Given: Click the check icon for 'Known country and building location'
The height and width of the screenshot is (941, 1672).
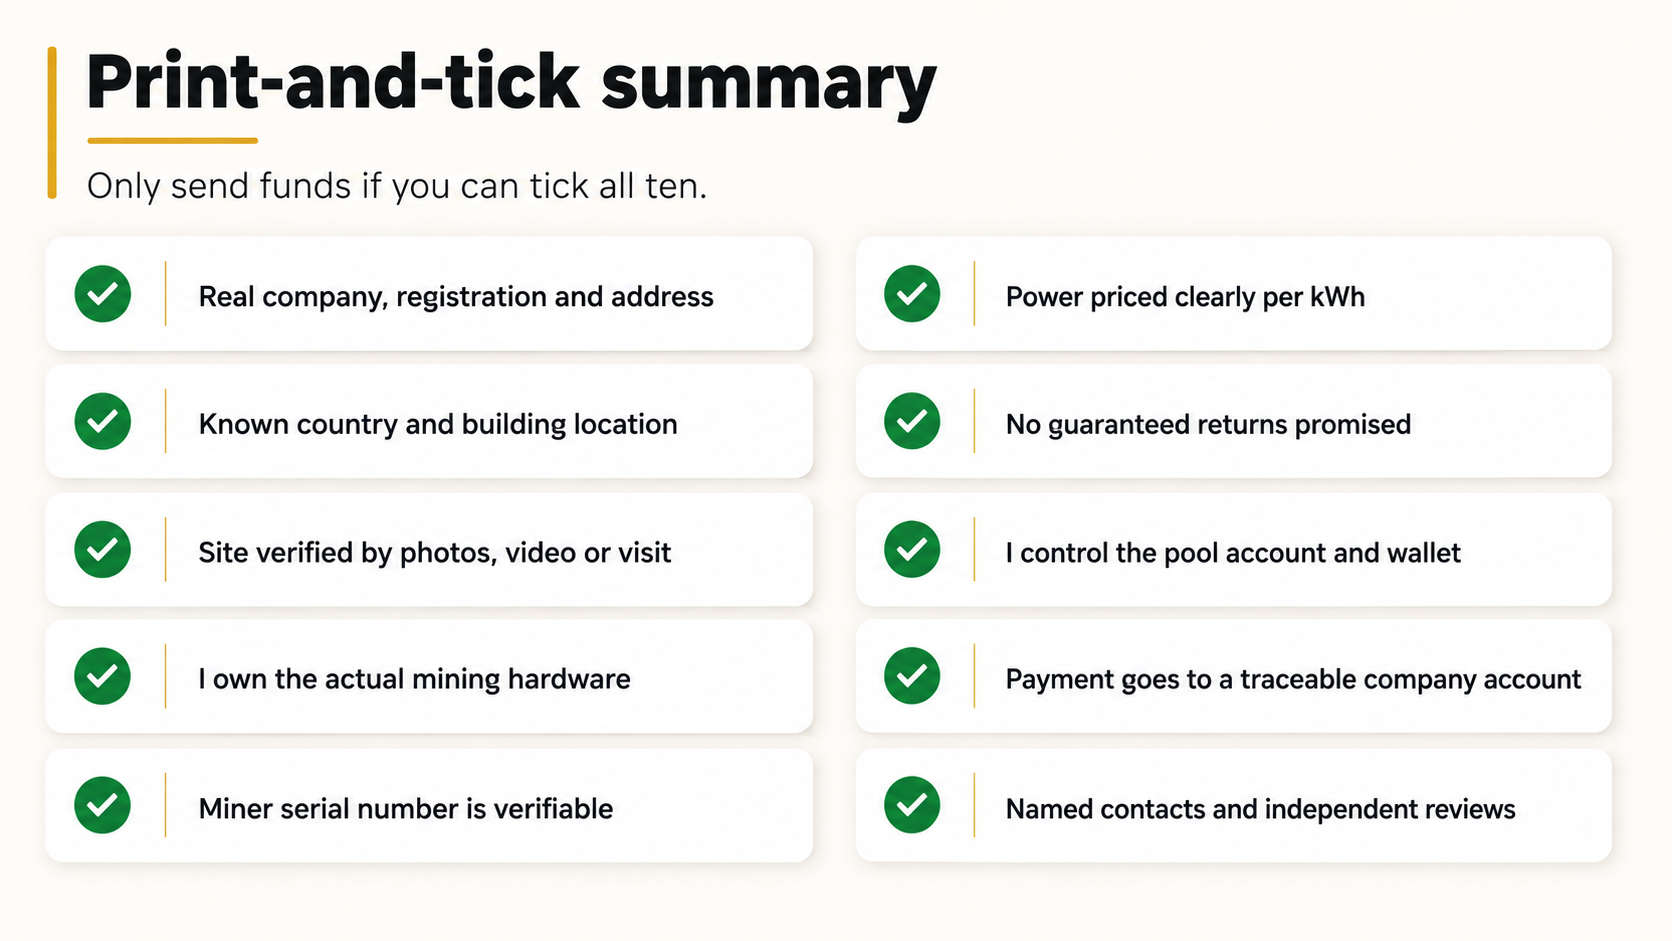Looking at the screenshot, I should click(103, 421).
